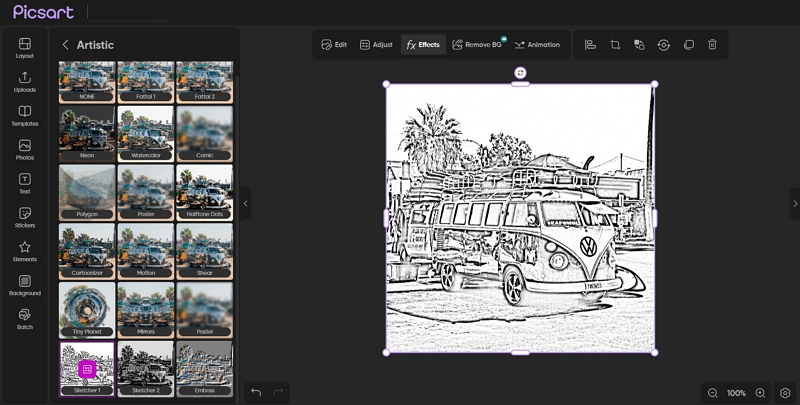Open the Animation options
800x405 pixels.
click(537, 45)
